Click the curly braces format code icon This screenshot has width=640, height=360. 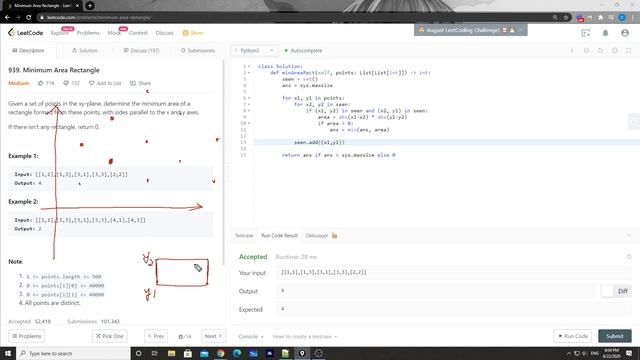(586, 50)
